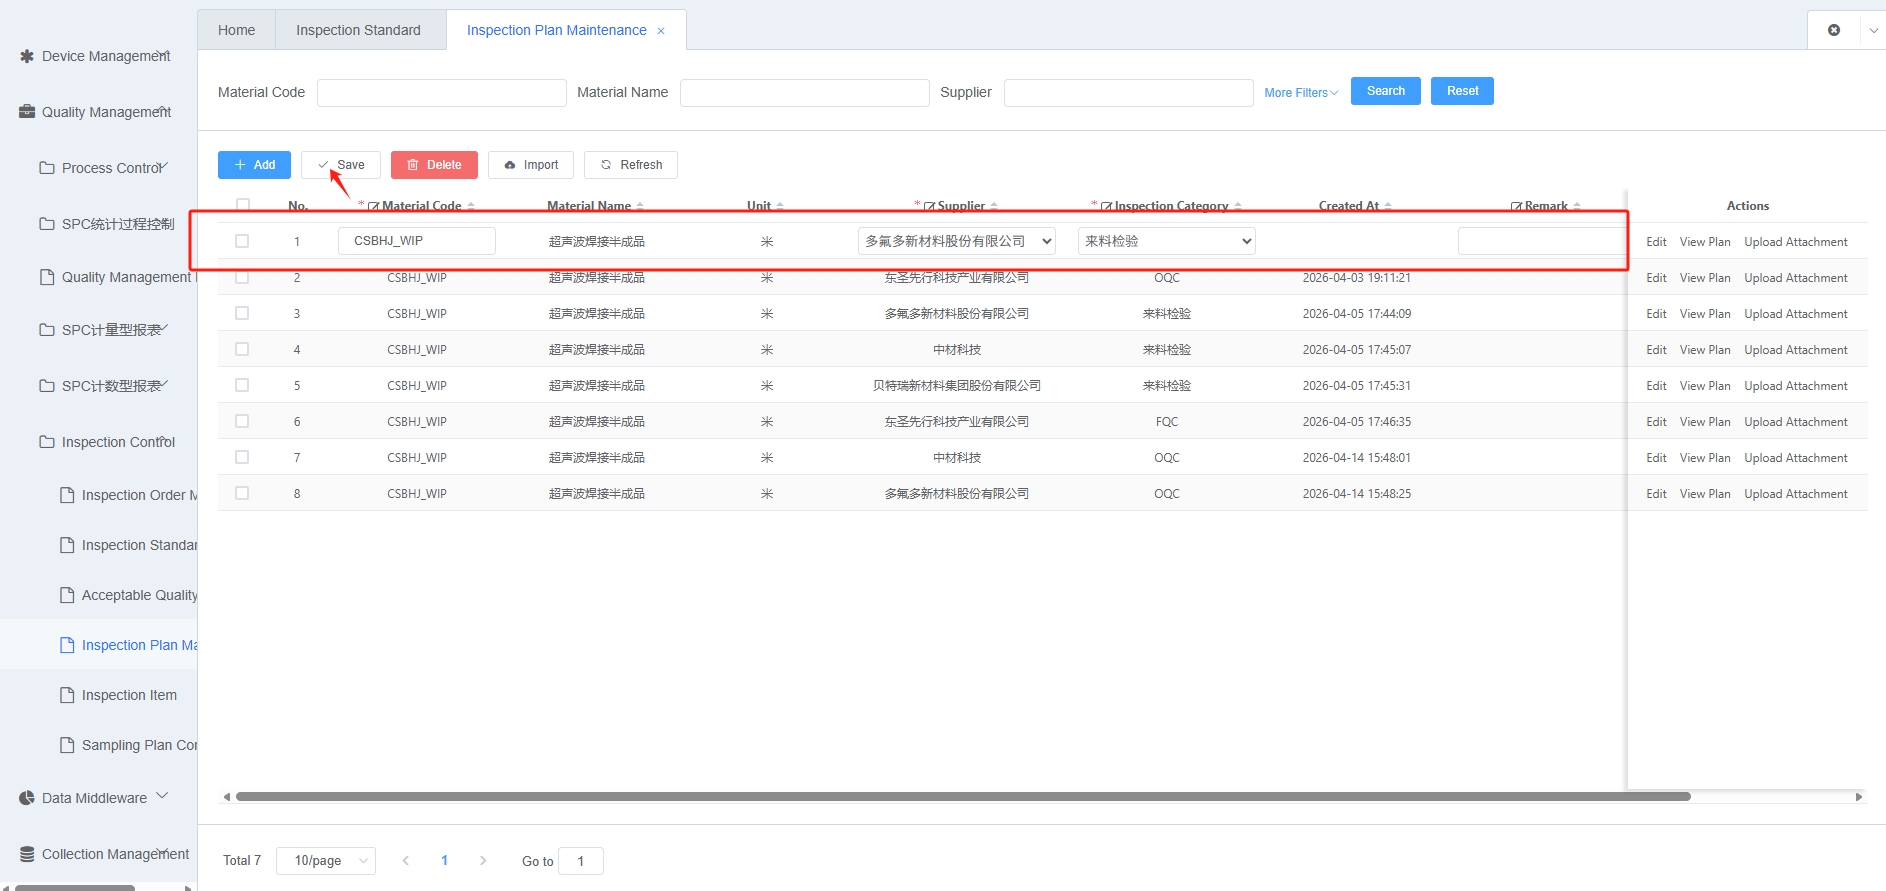
Task: Sort the table by Created At
Action: tap(1388, 206)
